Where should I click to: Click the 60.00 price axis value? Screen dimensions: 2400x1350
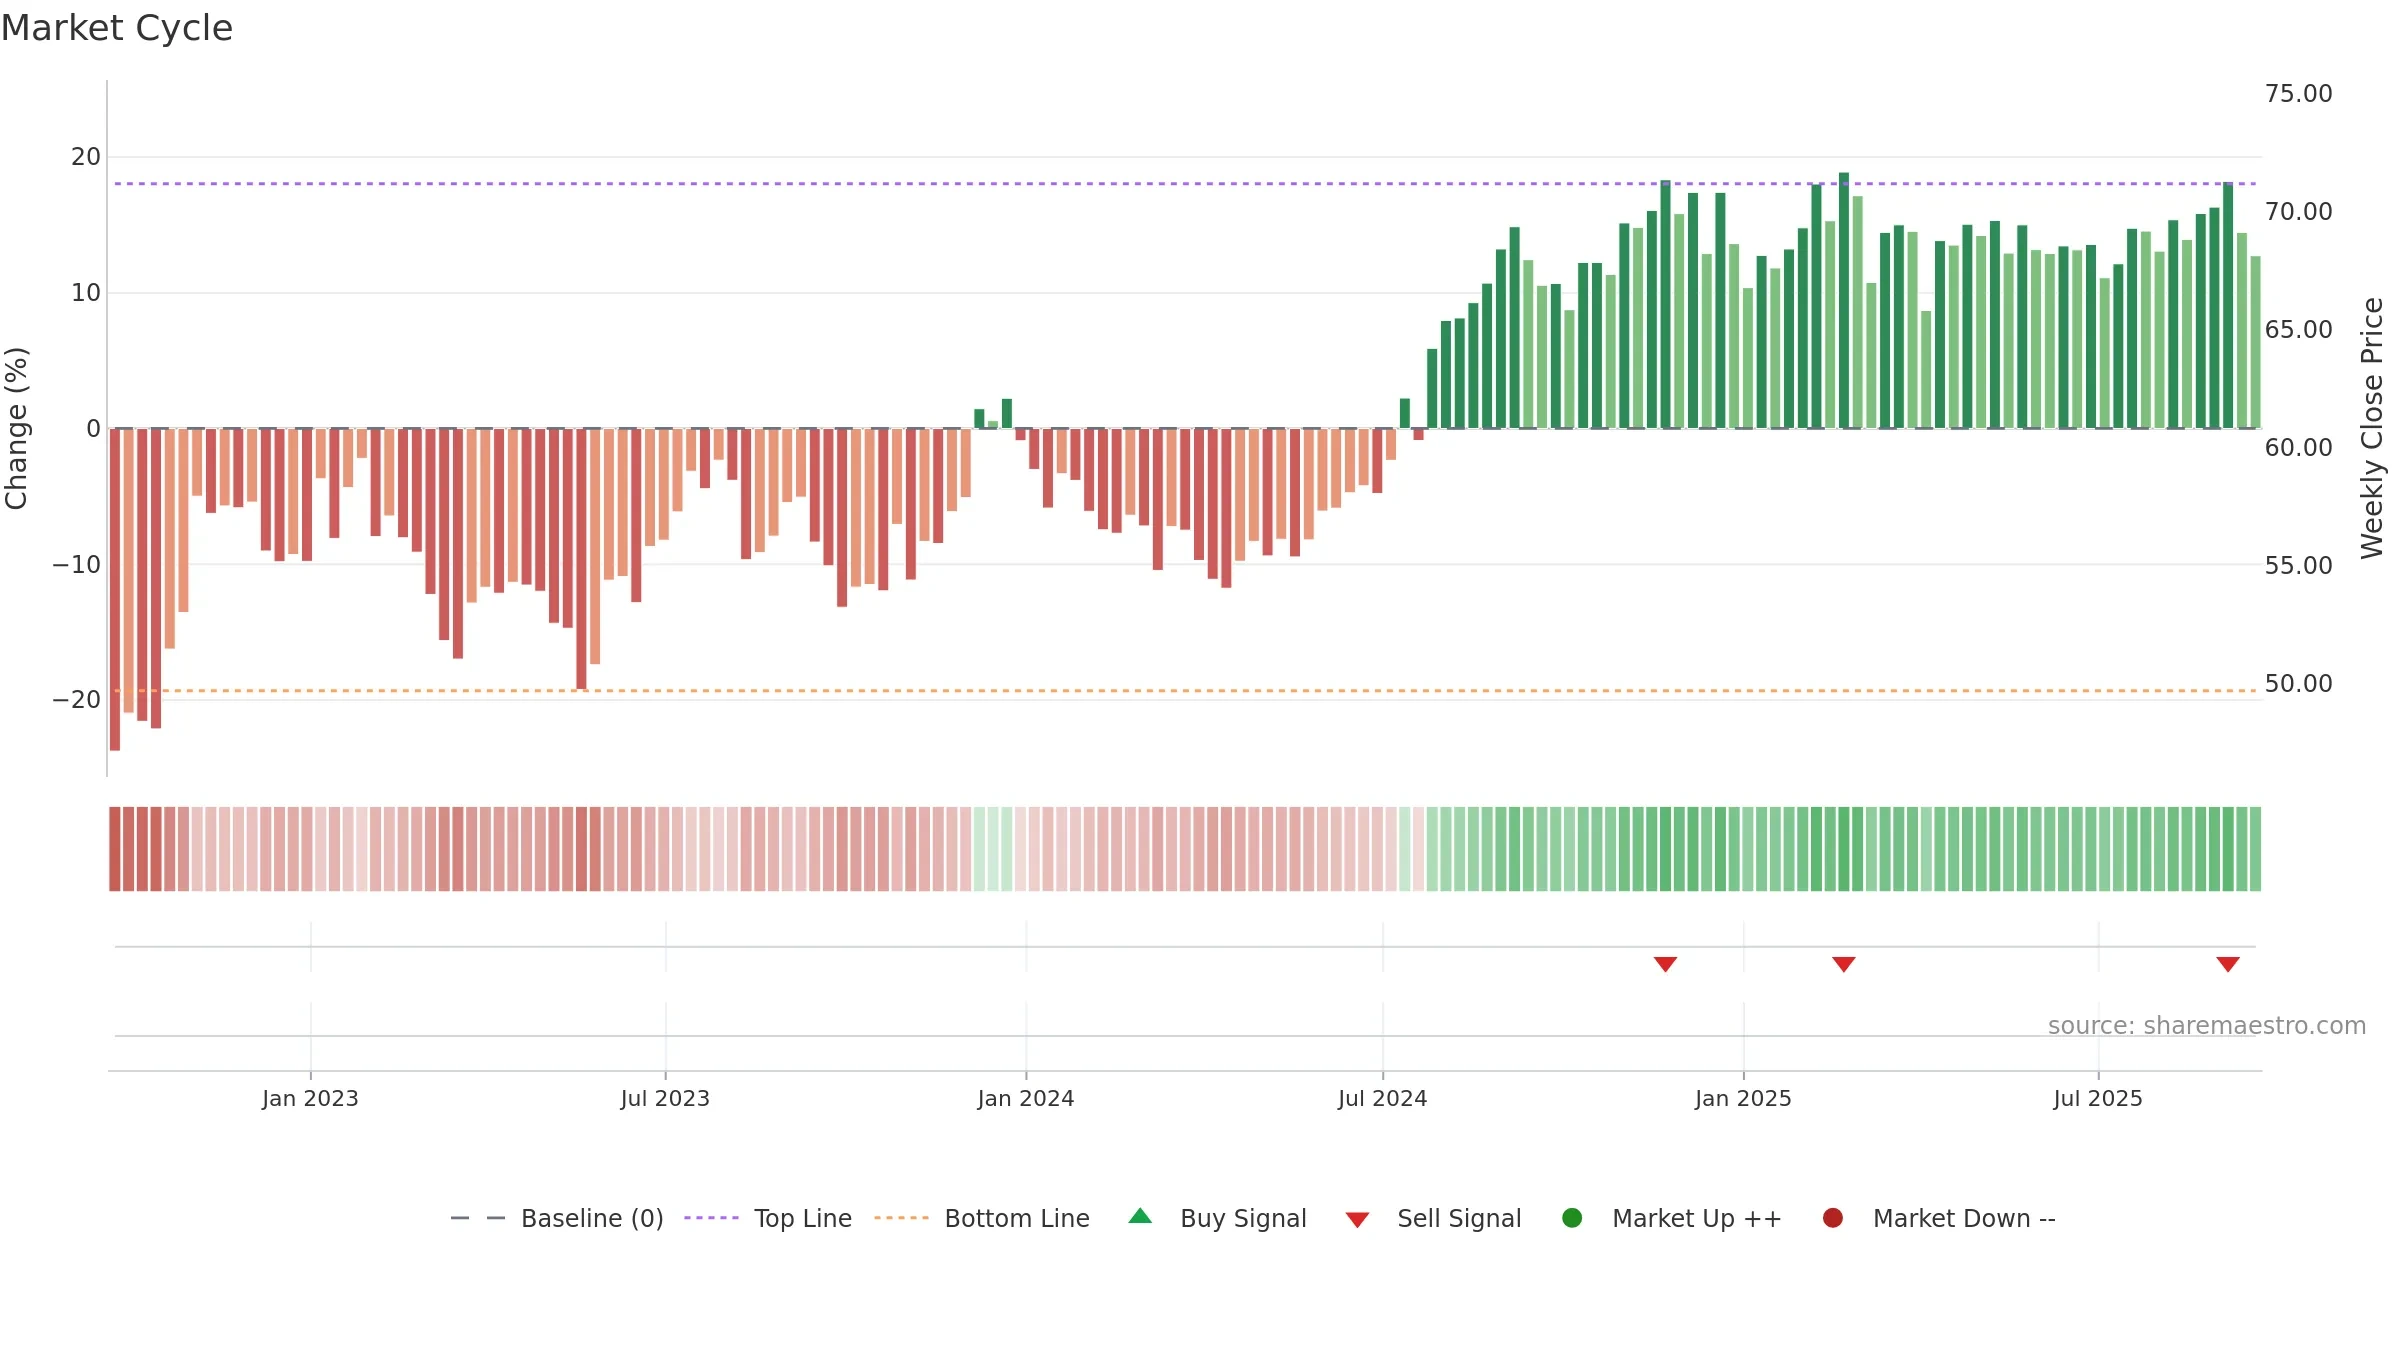(x=2298, y=447)
